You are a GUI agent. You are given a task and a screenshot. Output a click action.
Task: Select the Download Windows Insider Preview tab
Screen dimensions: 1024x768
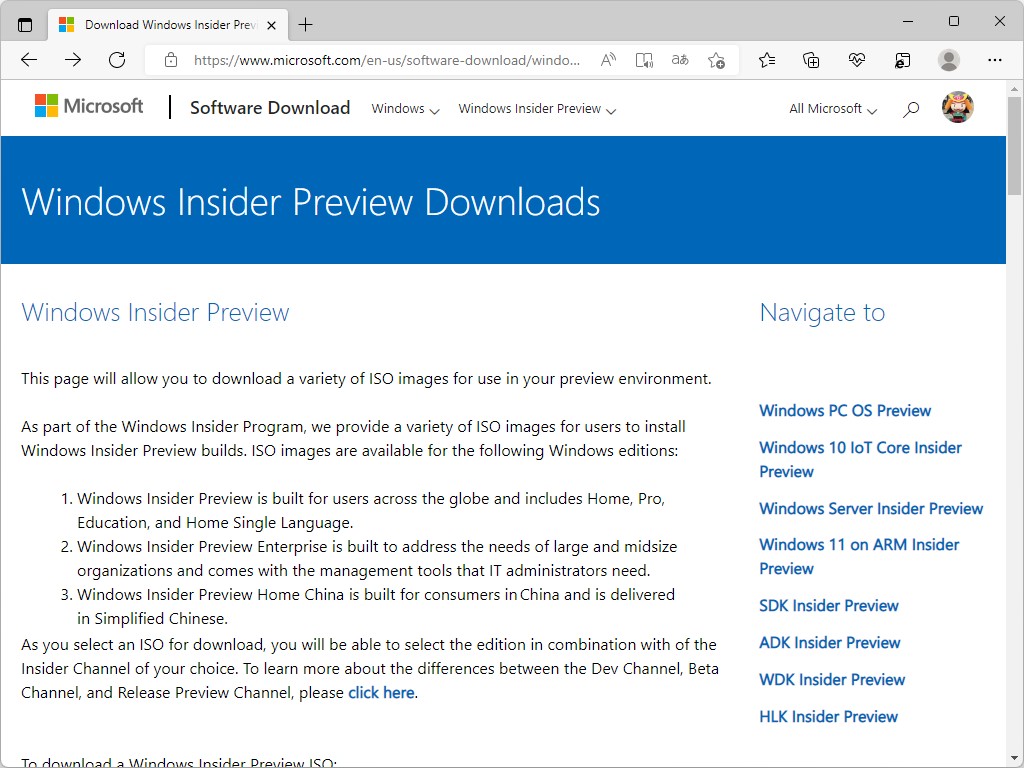pos(168,25)
